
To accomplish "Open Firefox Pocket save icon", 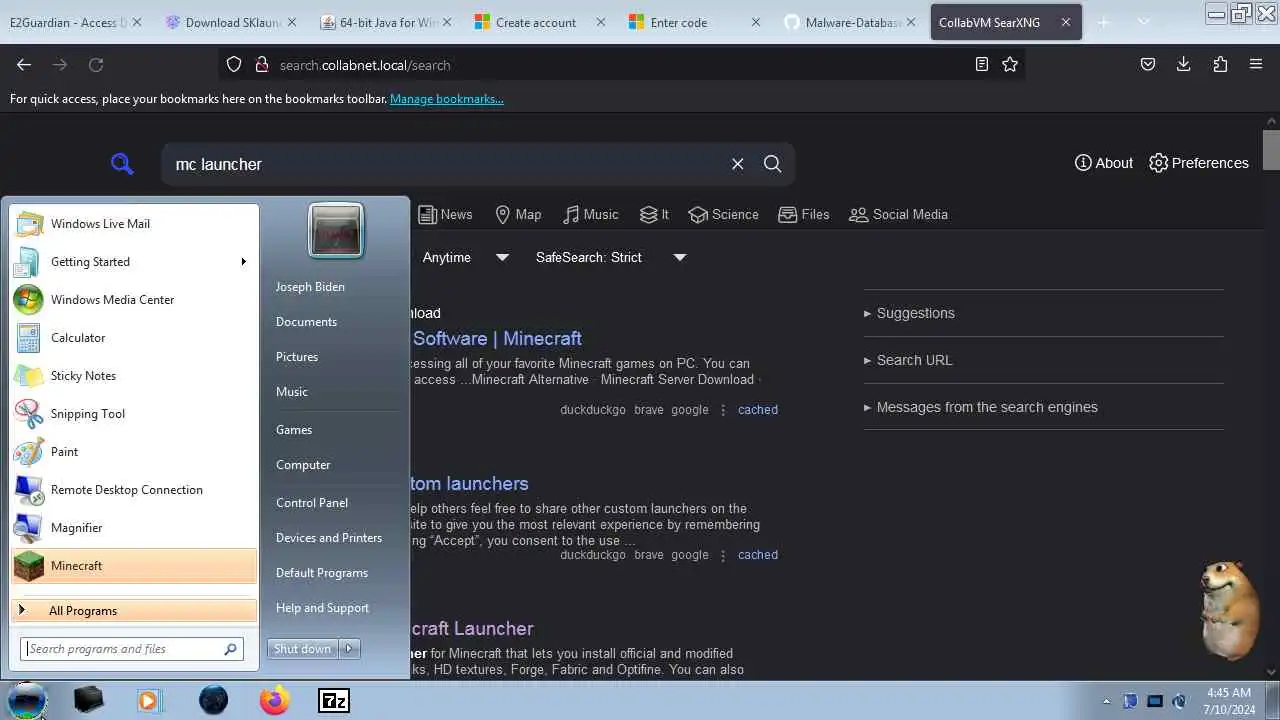I will click(x=1148, y=64).
